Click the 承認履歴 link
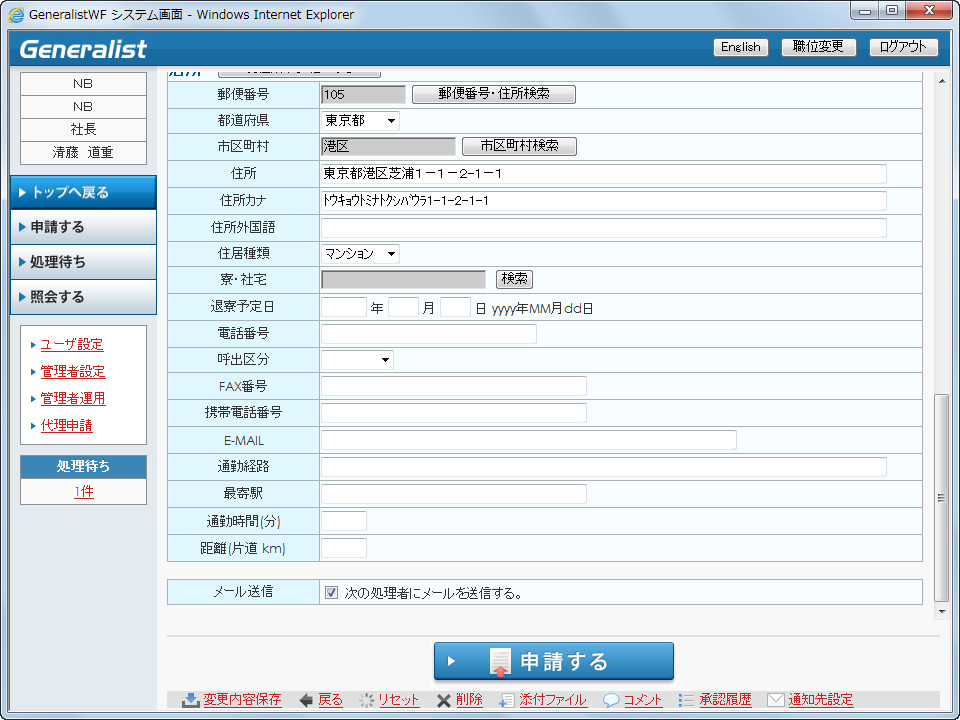 tap(726, 700)
